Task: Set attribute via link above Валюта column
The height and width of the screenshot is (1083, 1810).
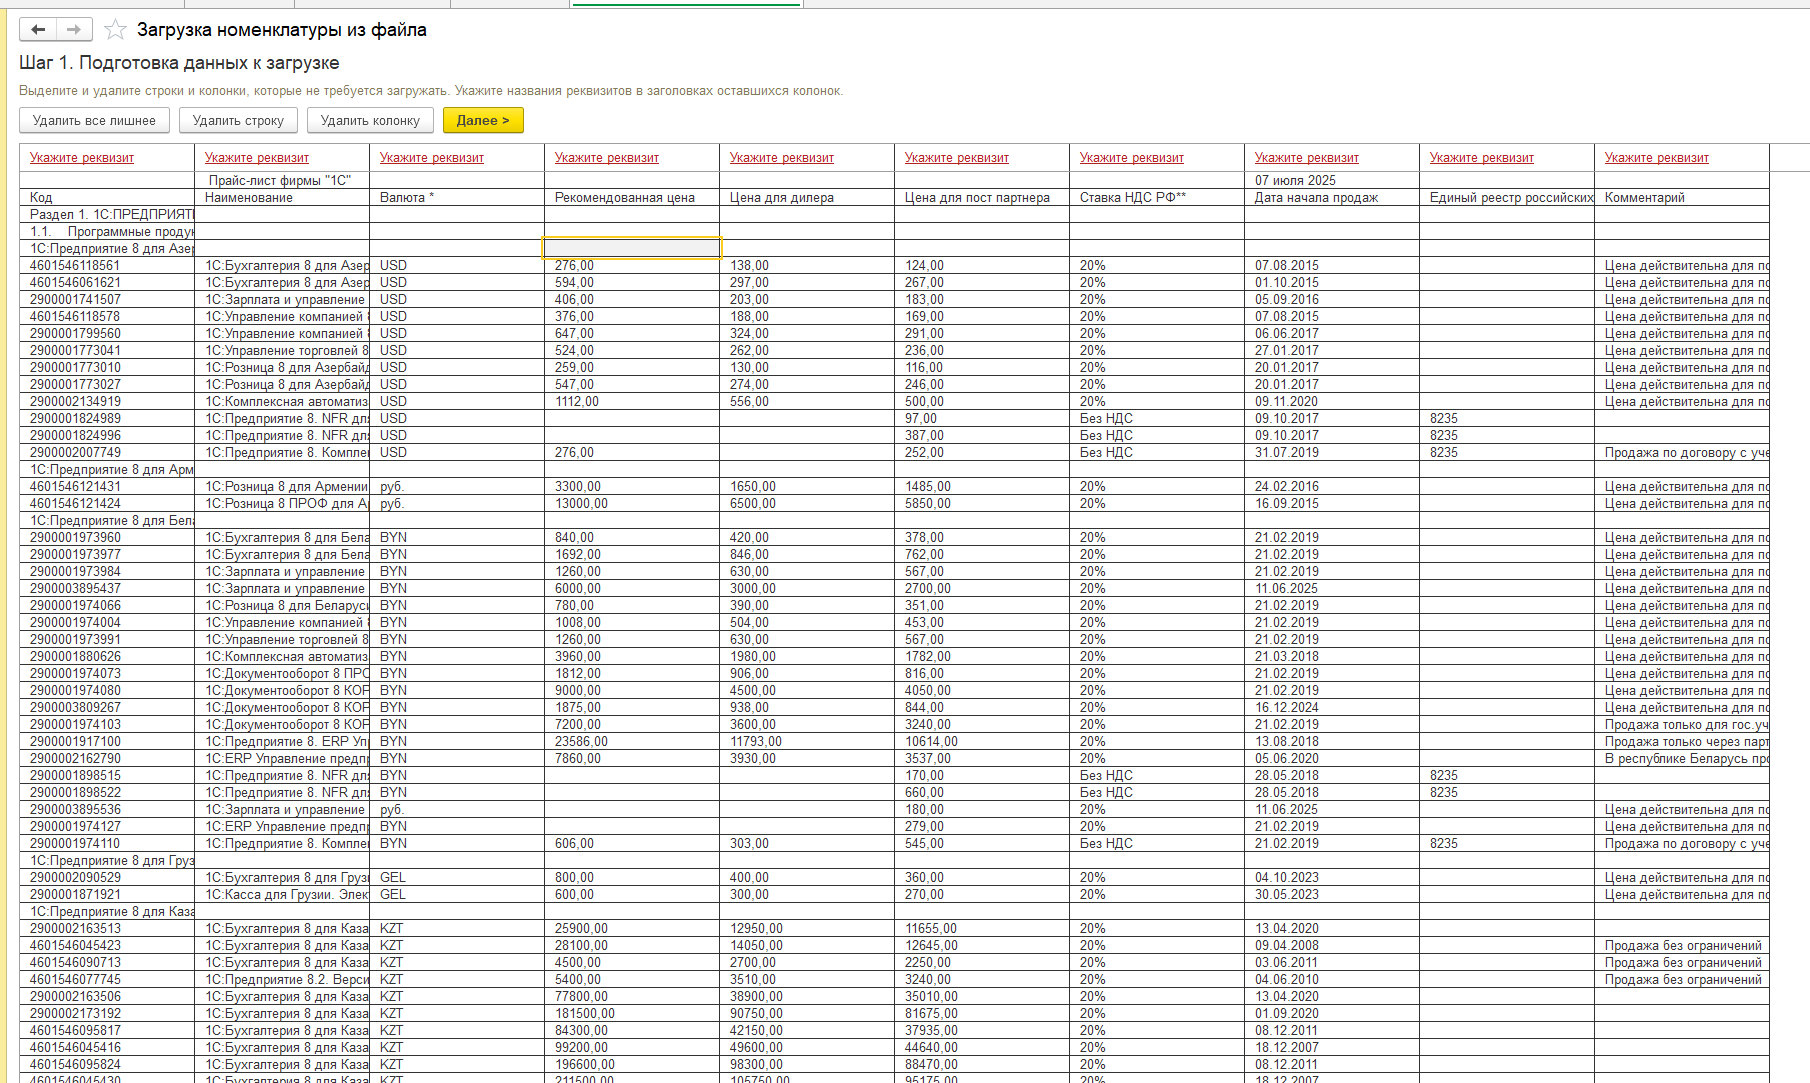Action: coord(432,158)
